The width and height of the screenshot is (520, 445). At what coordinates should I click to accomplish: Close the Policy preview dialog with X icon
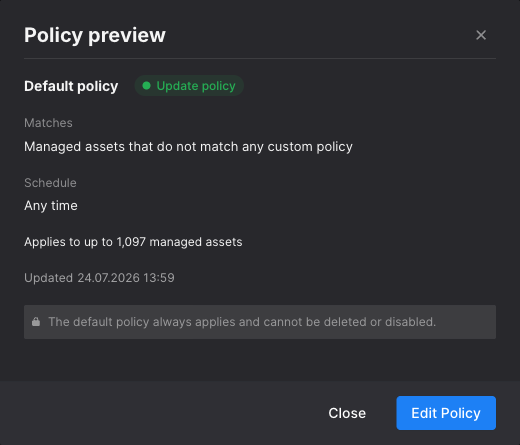pyautogui.click(x=481, y=35)
